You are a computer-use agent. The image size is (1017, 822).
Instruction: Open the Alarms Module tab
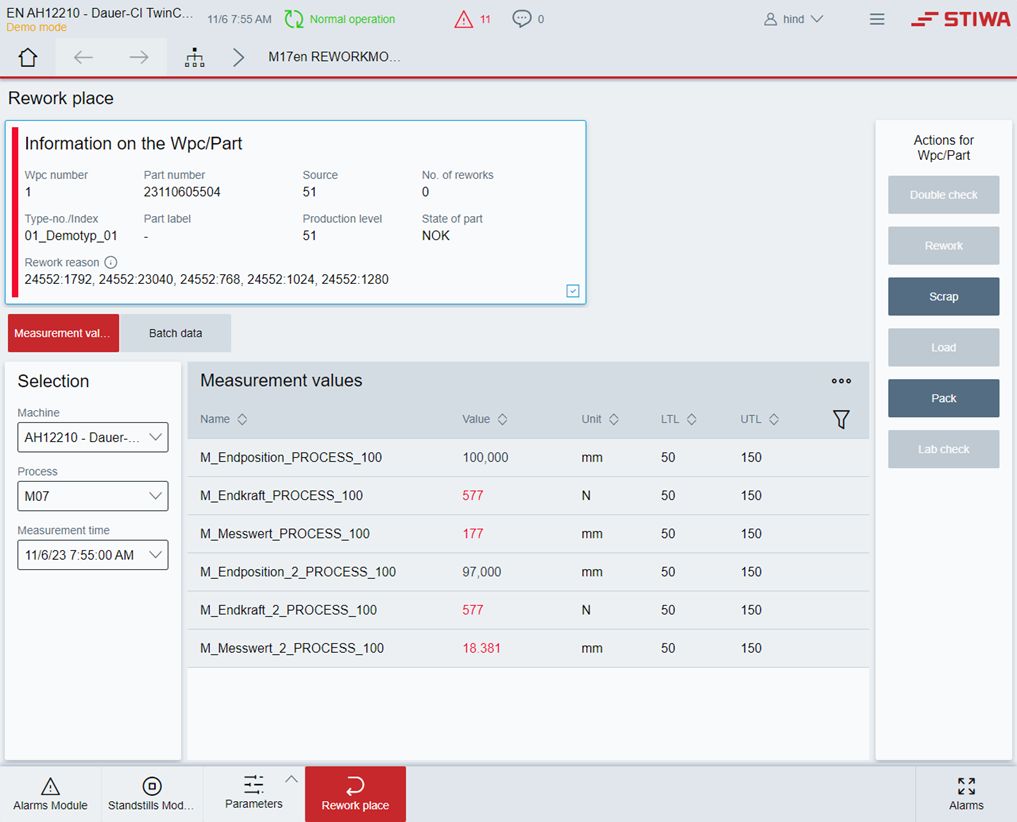50,794
